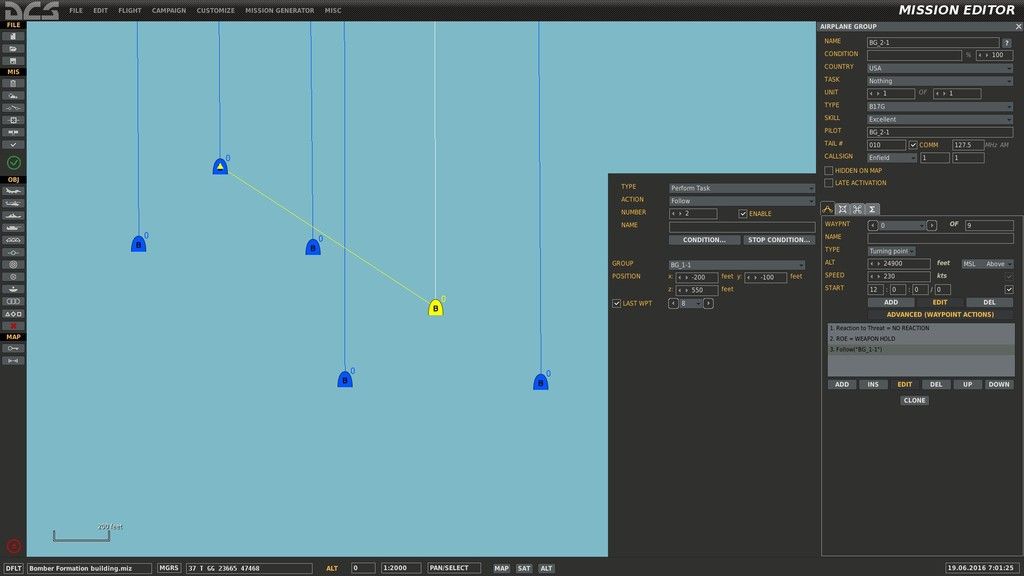Screen dimensions: 1024x576
Task: Click the red exit icon at bottom left
Action: point(14,546)
